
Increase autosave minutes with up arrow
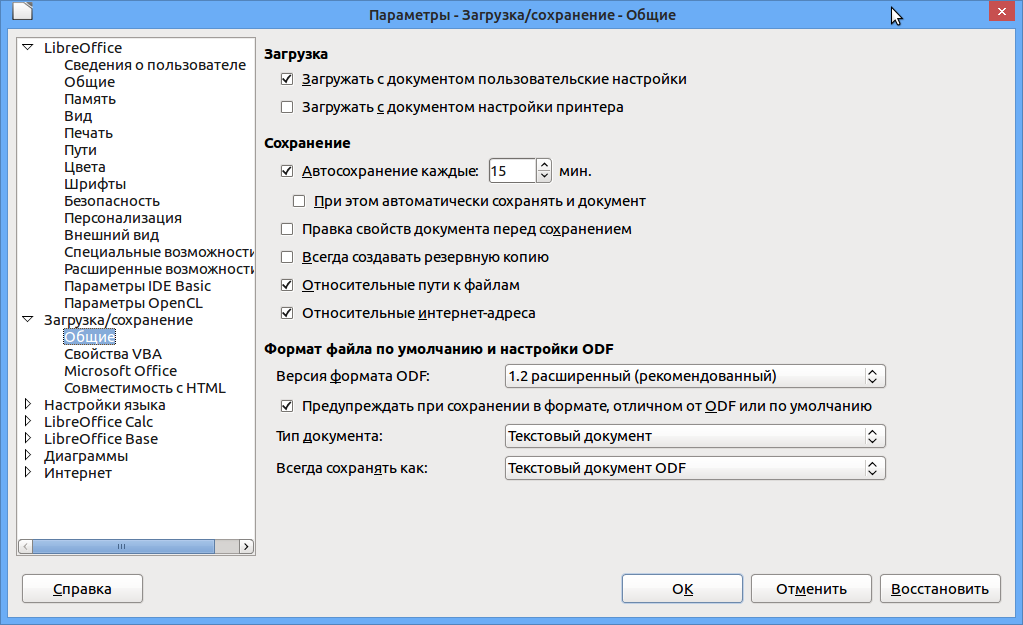544,165
